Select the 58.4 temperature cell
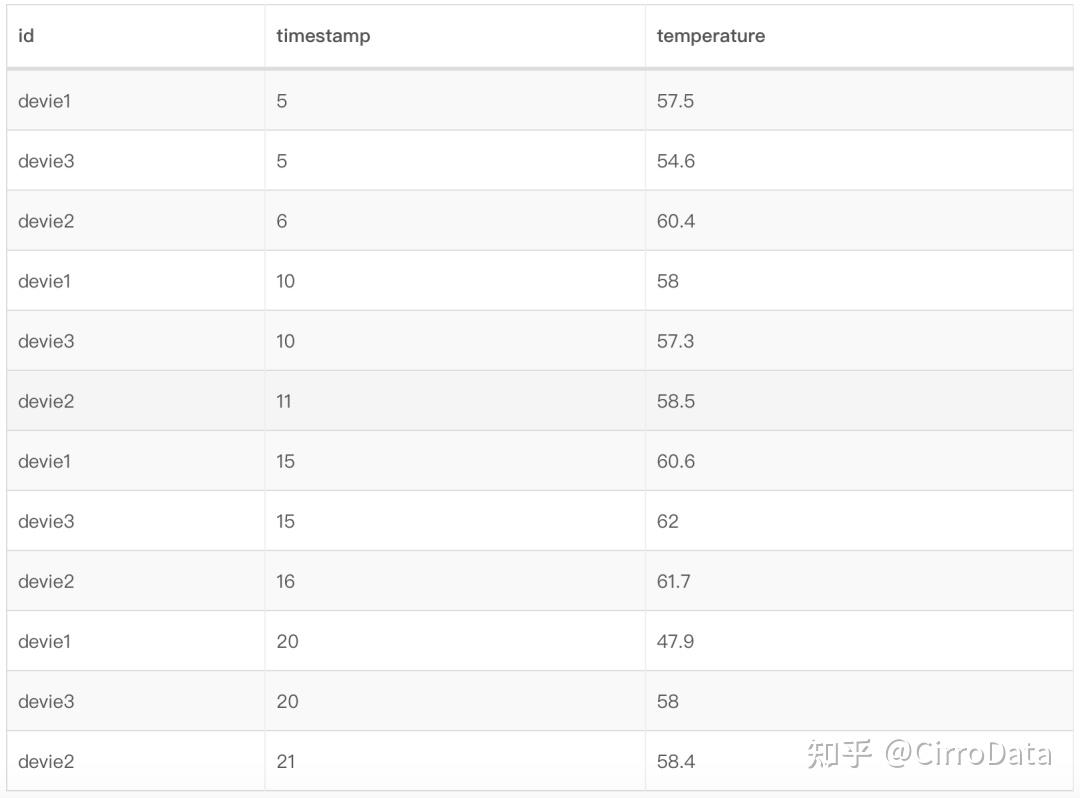This screenshot has height=798, width=1080. point(675,761)
